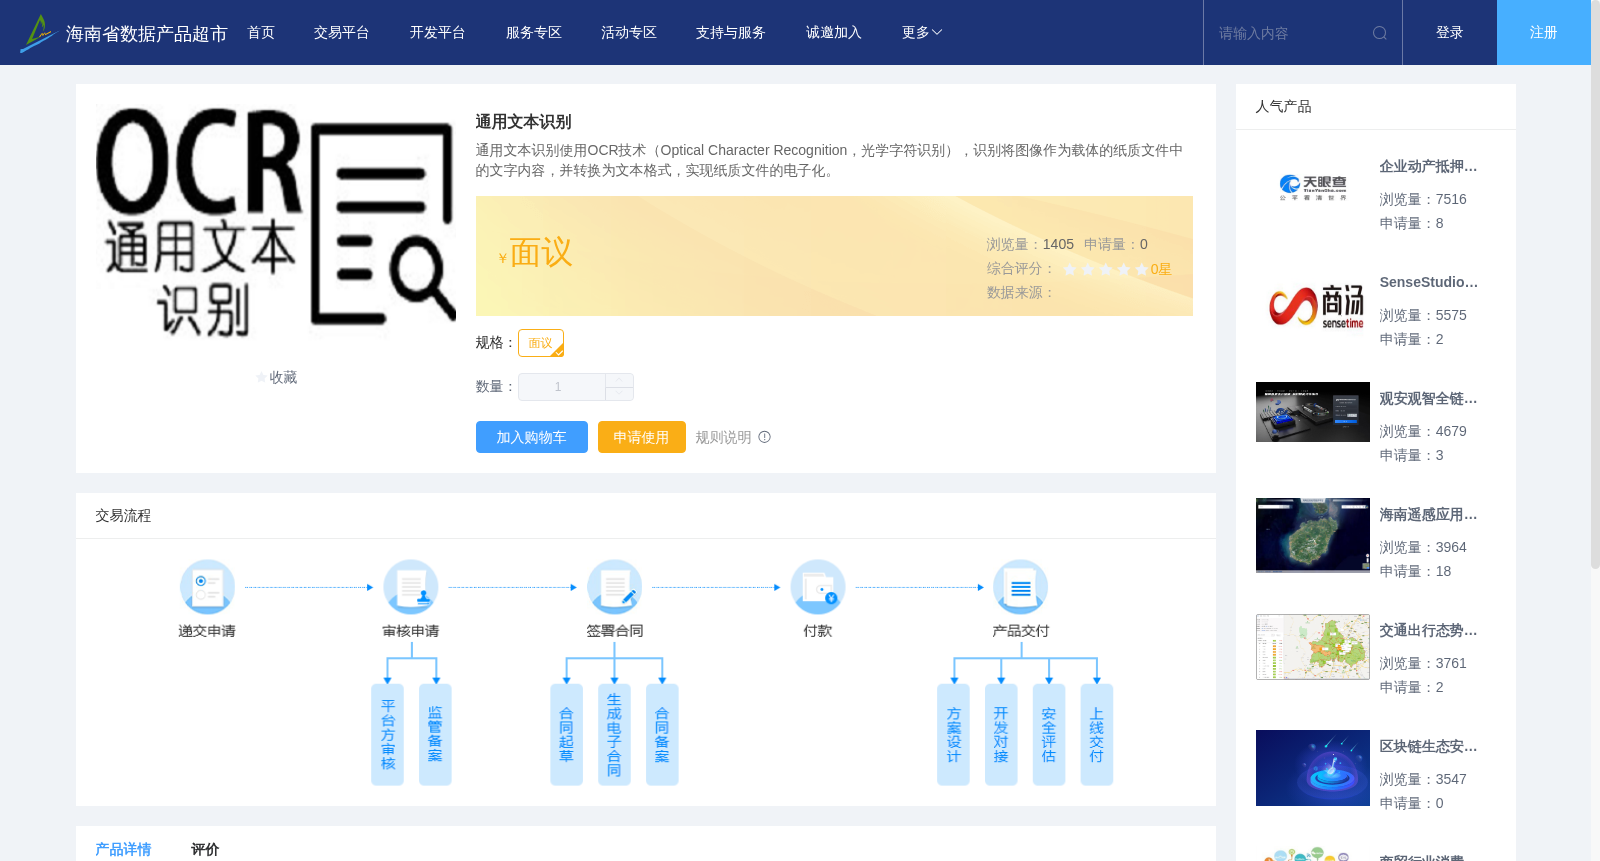This screenshot has height=861, width=1600.
Task: Click the 合同备案 flow box
Action: 662,735
